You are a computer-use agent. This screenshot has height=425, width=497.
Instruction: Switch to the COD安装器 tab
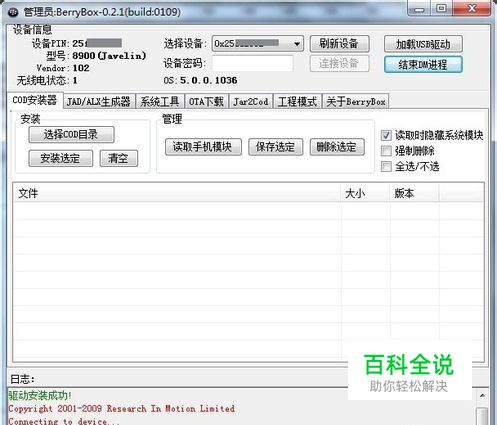tap(35, 100)
